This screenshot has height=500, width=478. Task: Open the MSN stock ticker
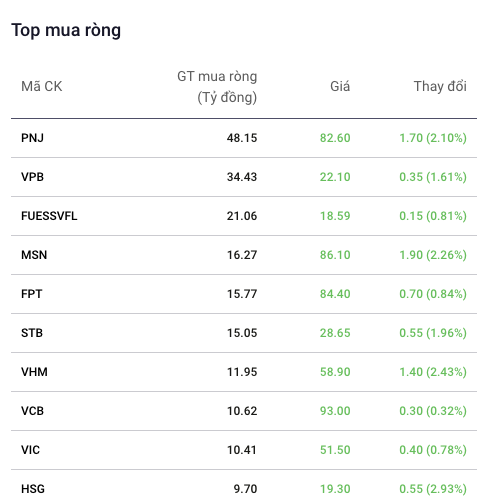[x=34, y=255]
